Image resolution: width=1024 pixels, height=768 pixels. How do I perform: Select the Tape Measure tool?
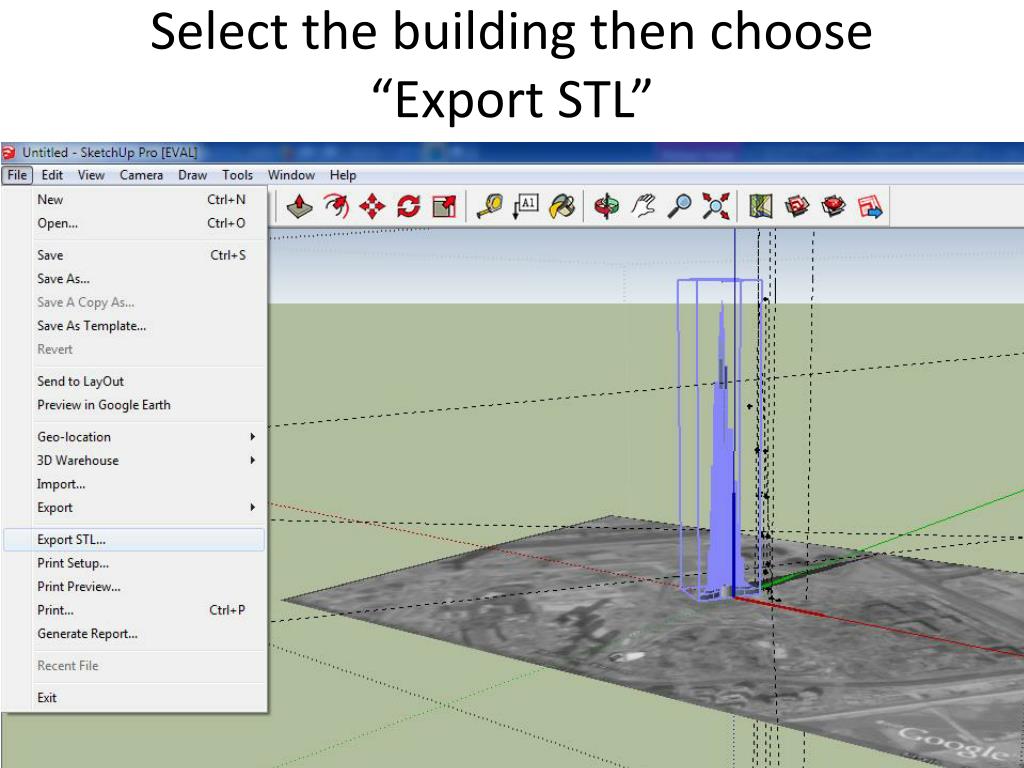tap(489, 207)
